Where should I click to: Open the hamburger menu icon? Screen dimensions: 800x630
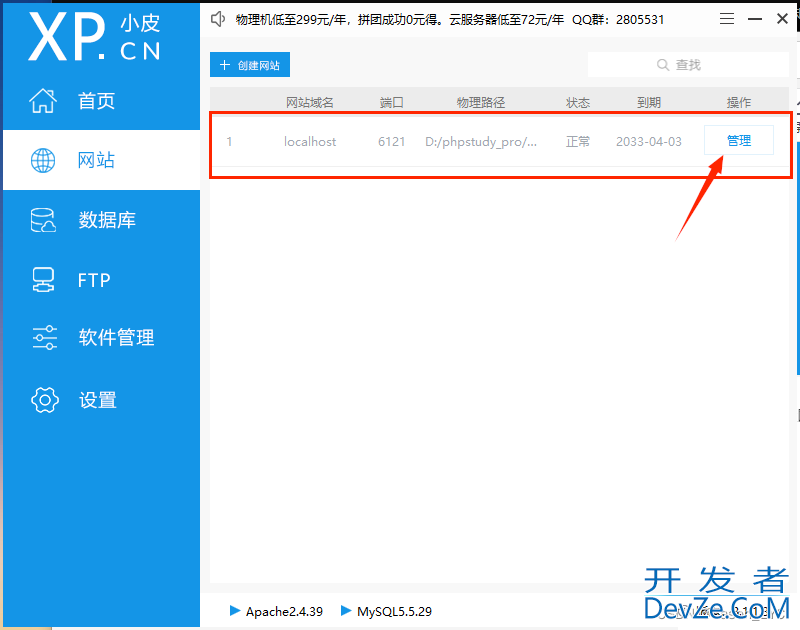(727, 19)
